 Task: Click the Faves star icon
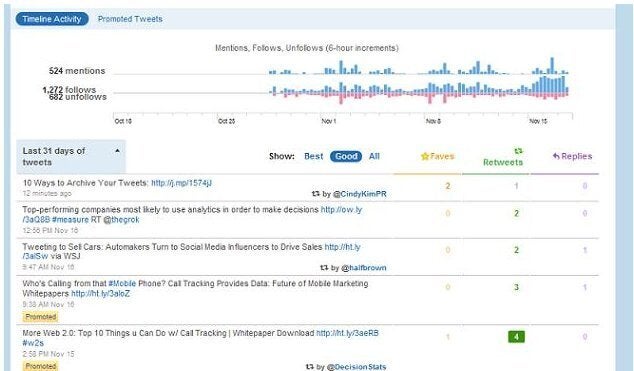(x=425, y=156)
